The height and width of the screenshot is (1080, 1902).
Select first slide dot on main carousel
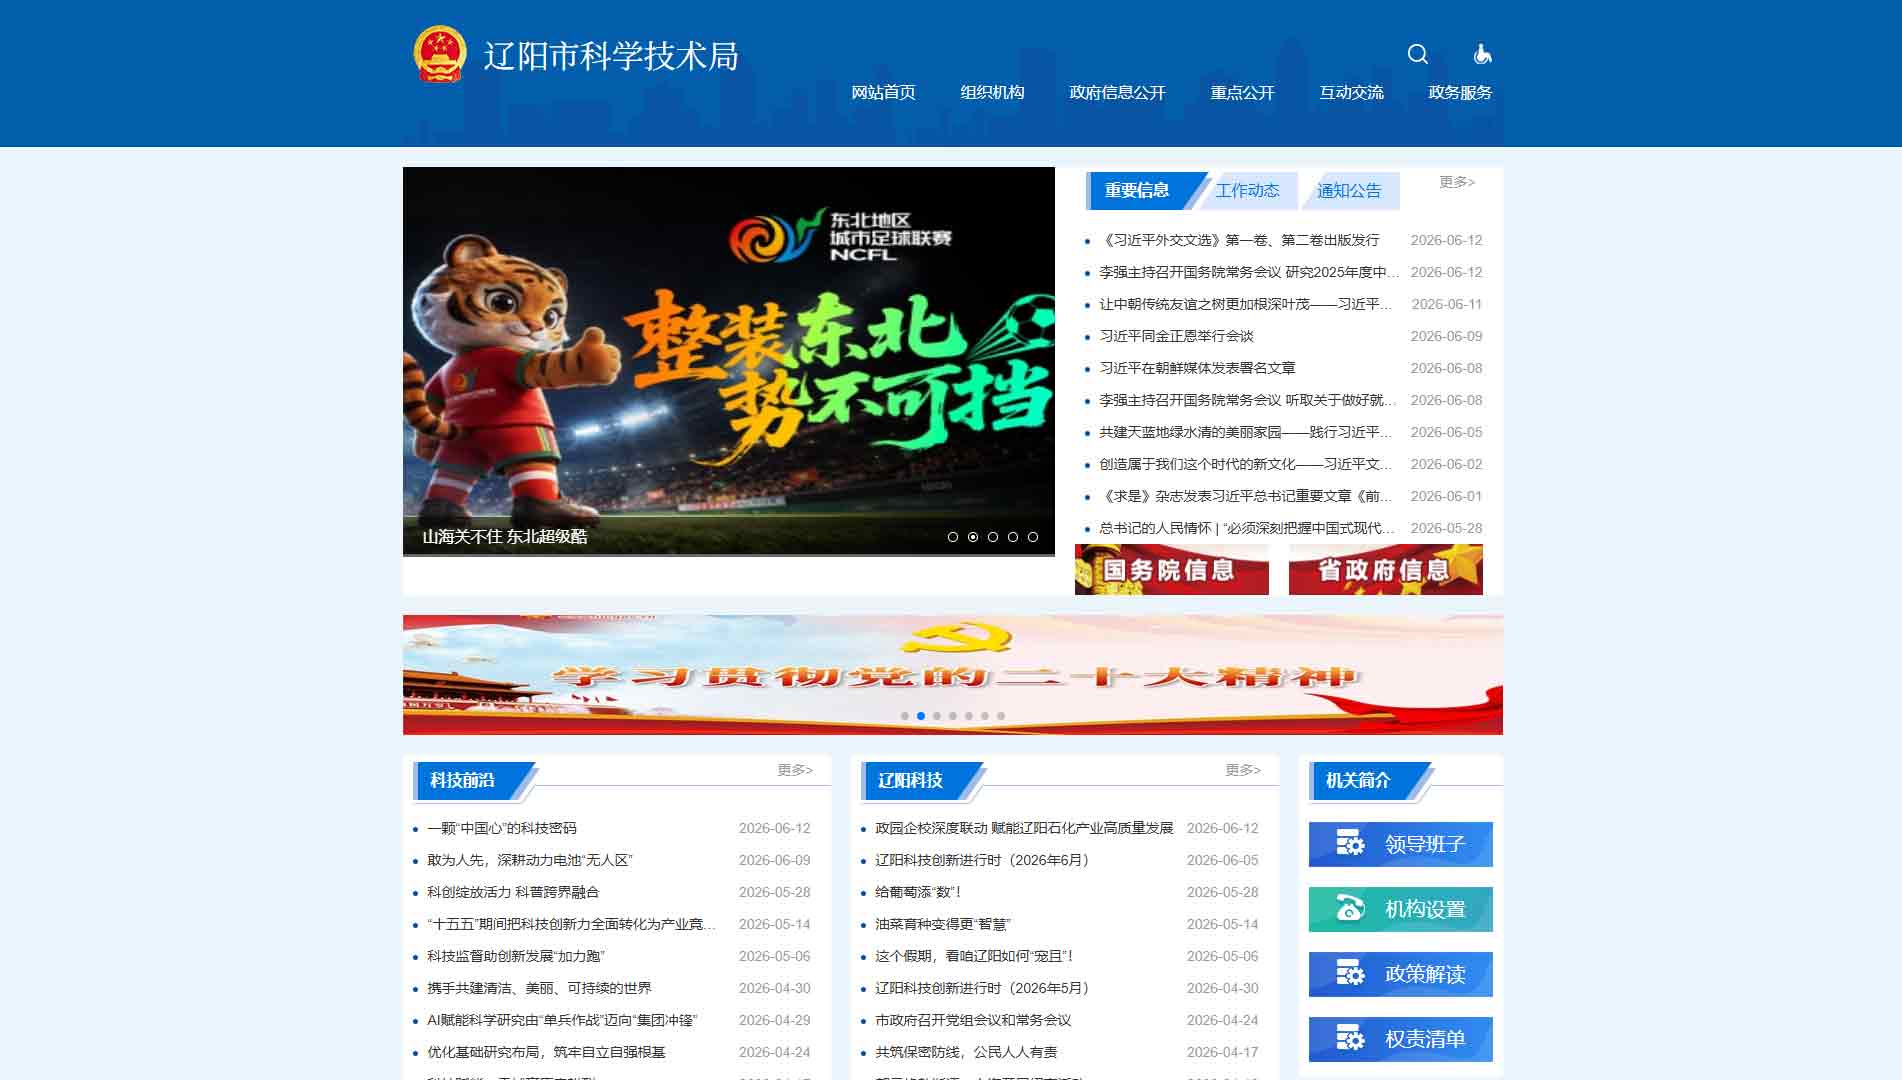pyautogui.click(x=953, y=537)
